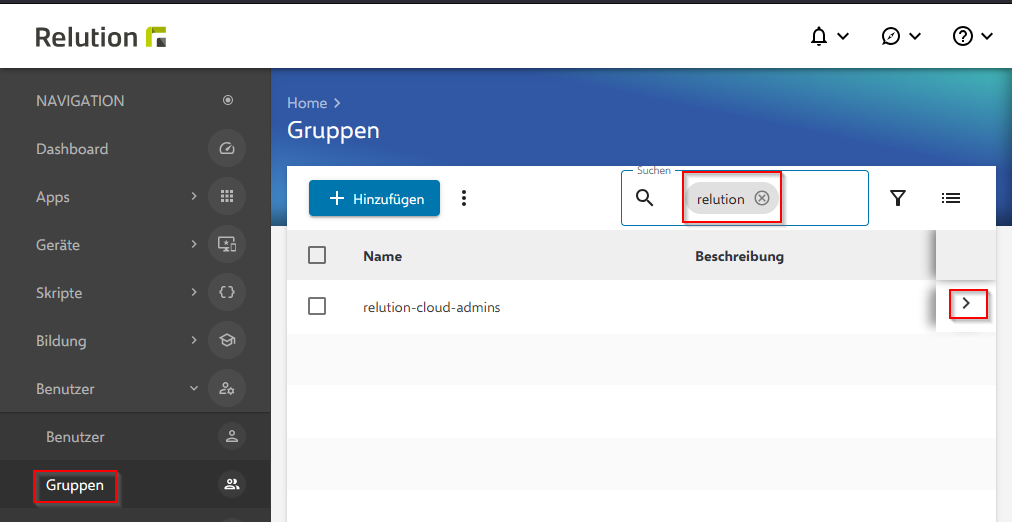Click the relution search chip text
Viewport: 1012px width, 522px height.
720,199
